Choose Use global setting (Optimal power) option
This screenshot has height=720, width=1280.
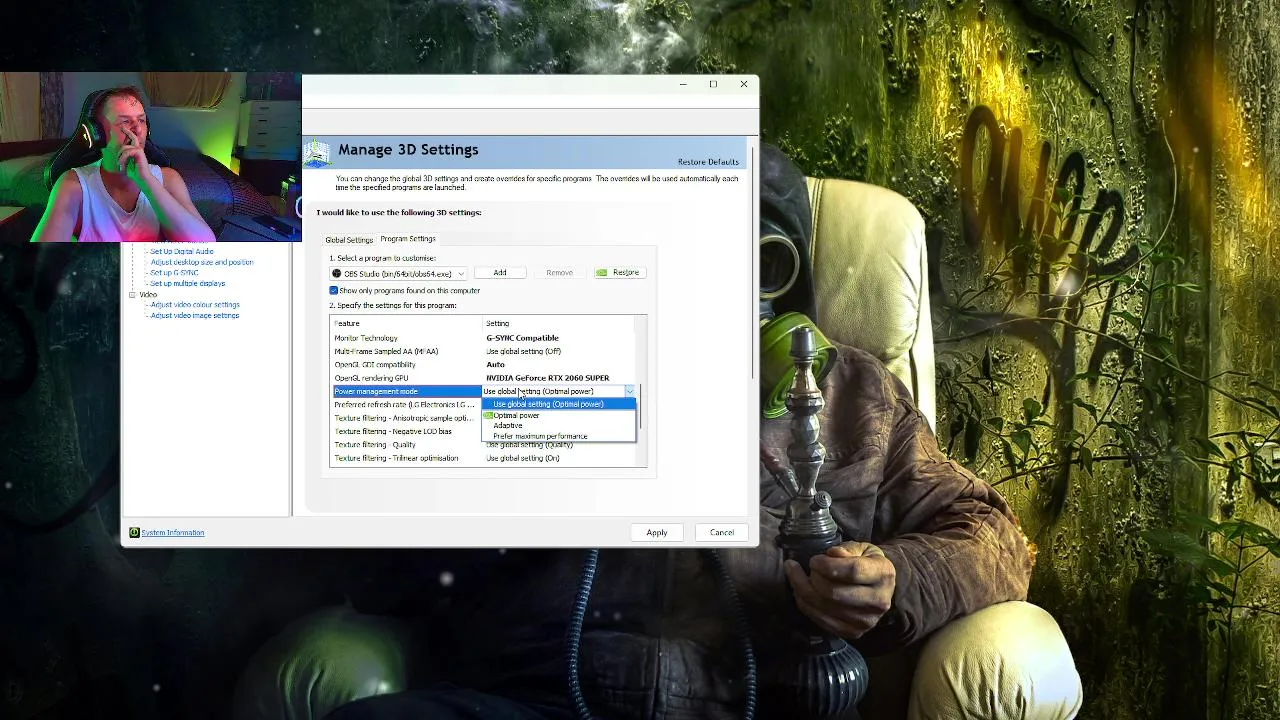558,404
